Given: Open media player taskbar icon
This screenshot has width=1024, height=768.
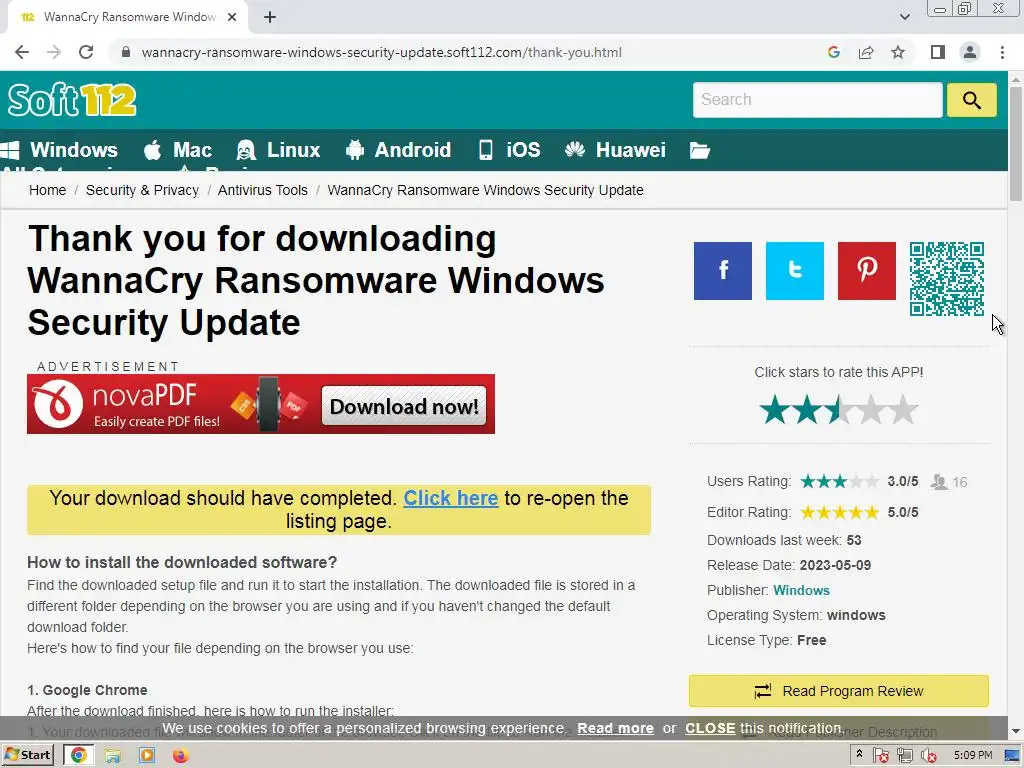Looking at the screenshot, I should [147, 756].
